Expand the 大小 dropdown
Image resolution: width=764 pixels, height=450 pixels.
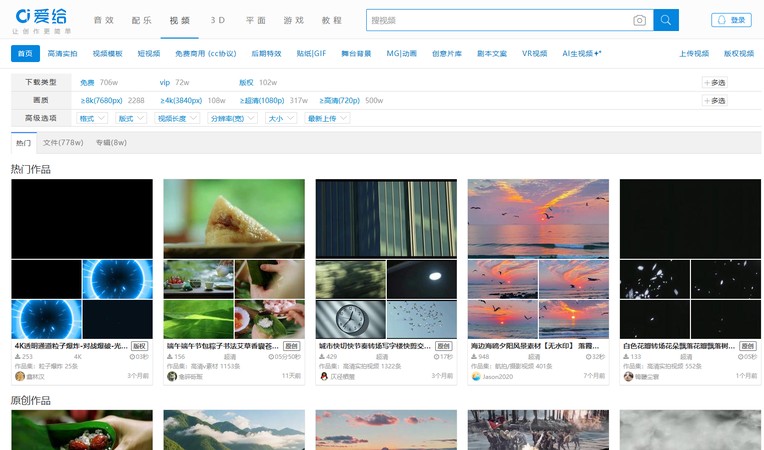pos(281,118)
